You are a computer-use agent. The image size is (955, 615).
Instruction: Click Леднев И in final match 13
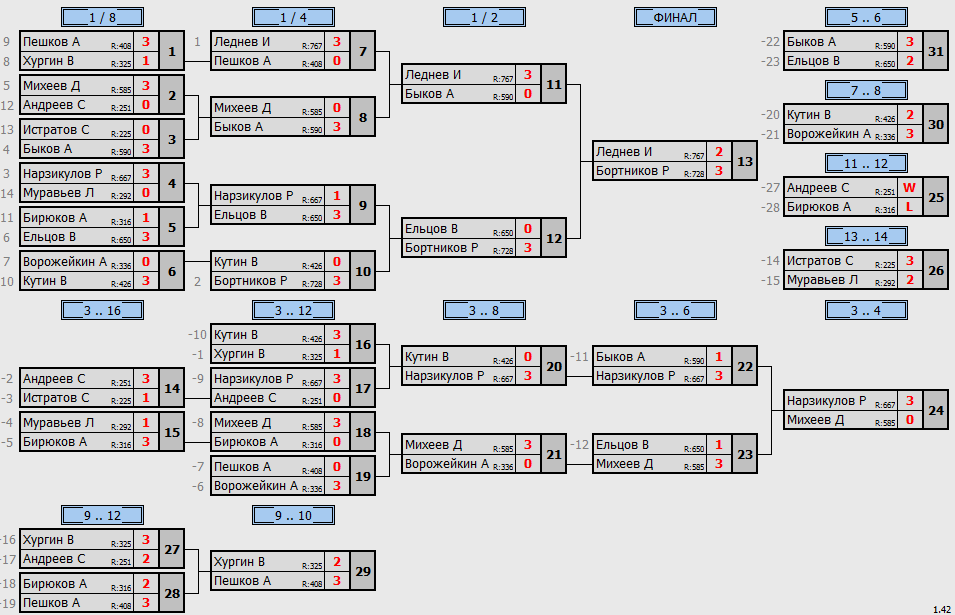pyautogui.click(x=624, y=152)
